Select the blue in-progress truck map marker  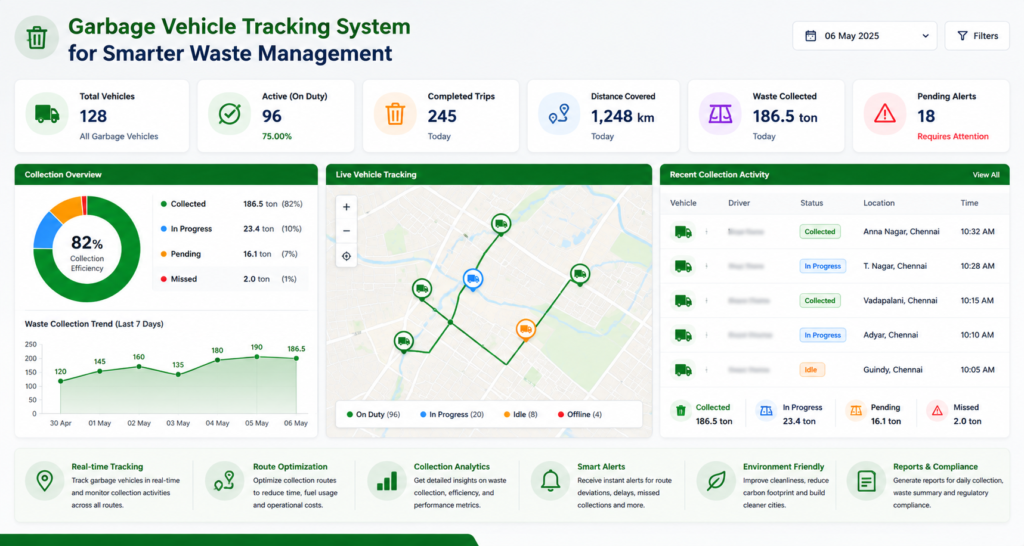[x=473, y=279]
